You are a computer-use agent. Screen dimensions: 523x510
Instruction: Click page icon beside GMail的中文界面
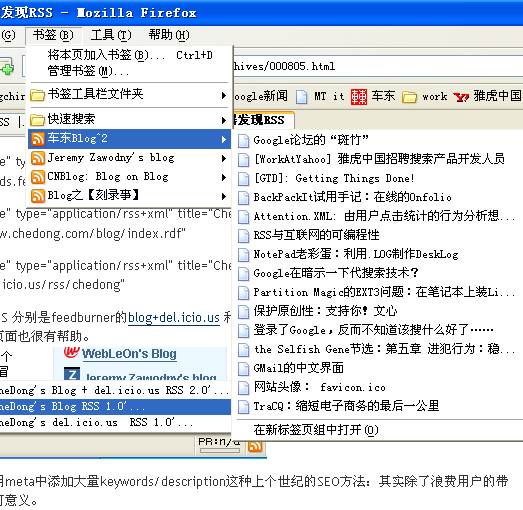coord(243,369)
